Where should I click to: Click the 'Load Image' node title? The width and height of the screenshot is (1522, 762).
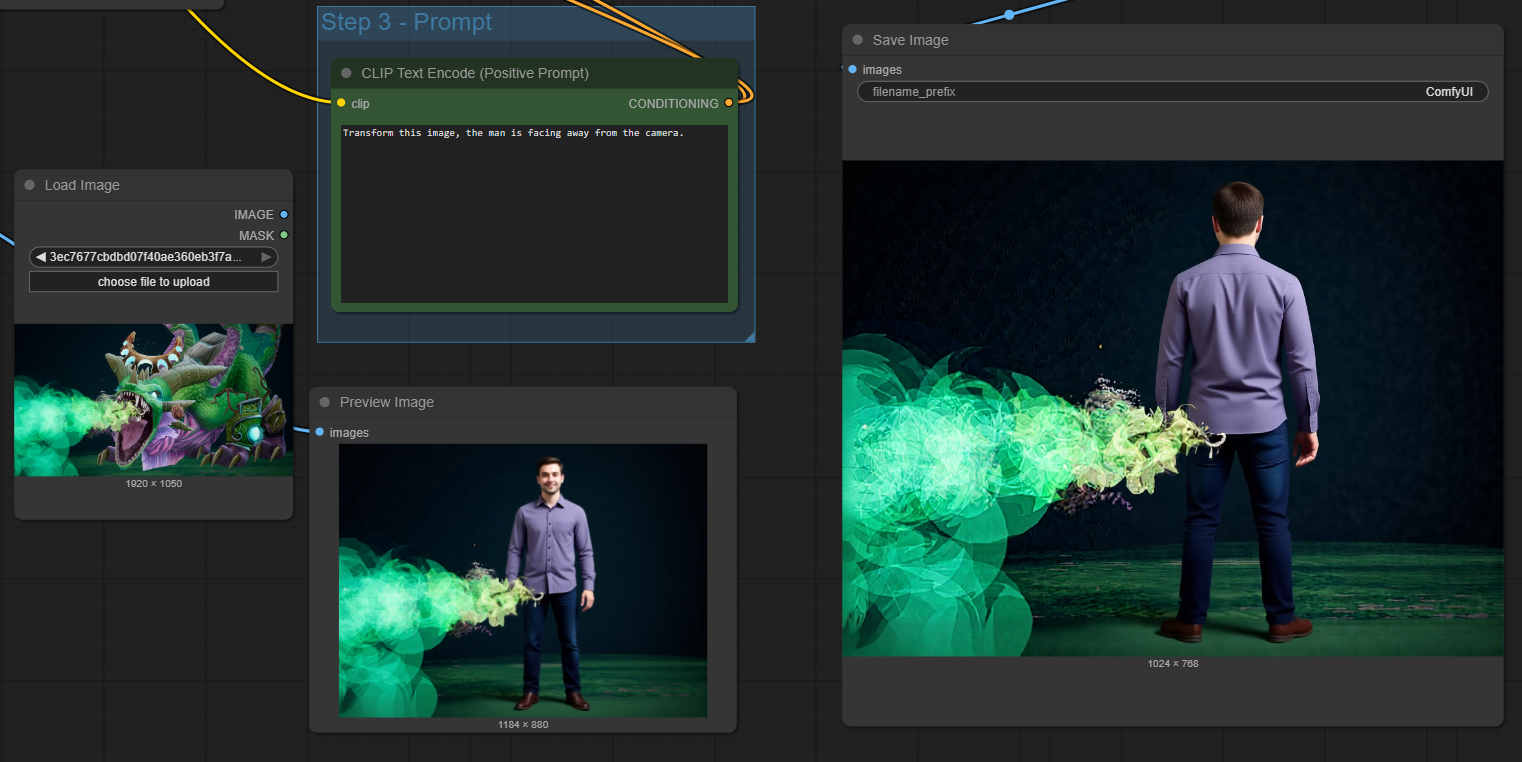click(82, 185)
